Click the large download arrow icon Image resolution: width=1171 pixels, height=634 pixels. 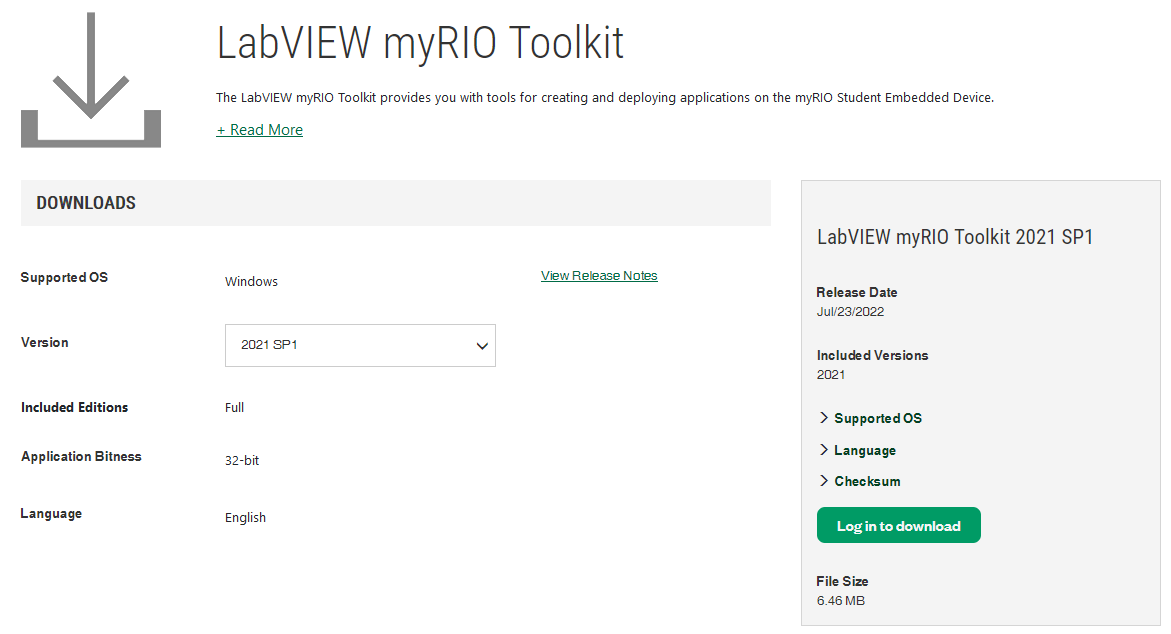tap(90, 80)
